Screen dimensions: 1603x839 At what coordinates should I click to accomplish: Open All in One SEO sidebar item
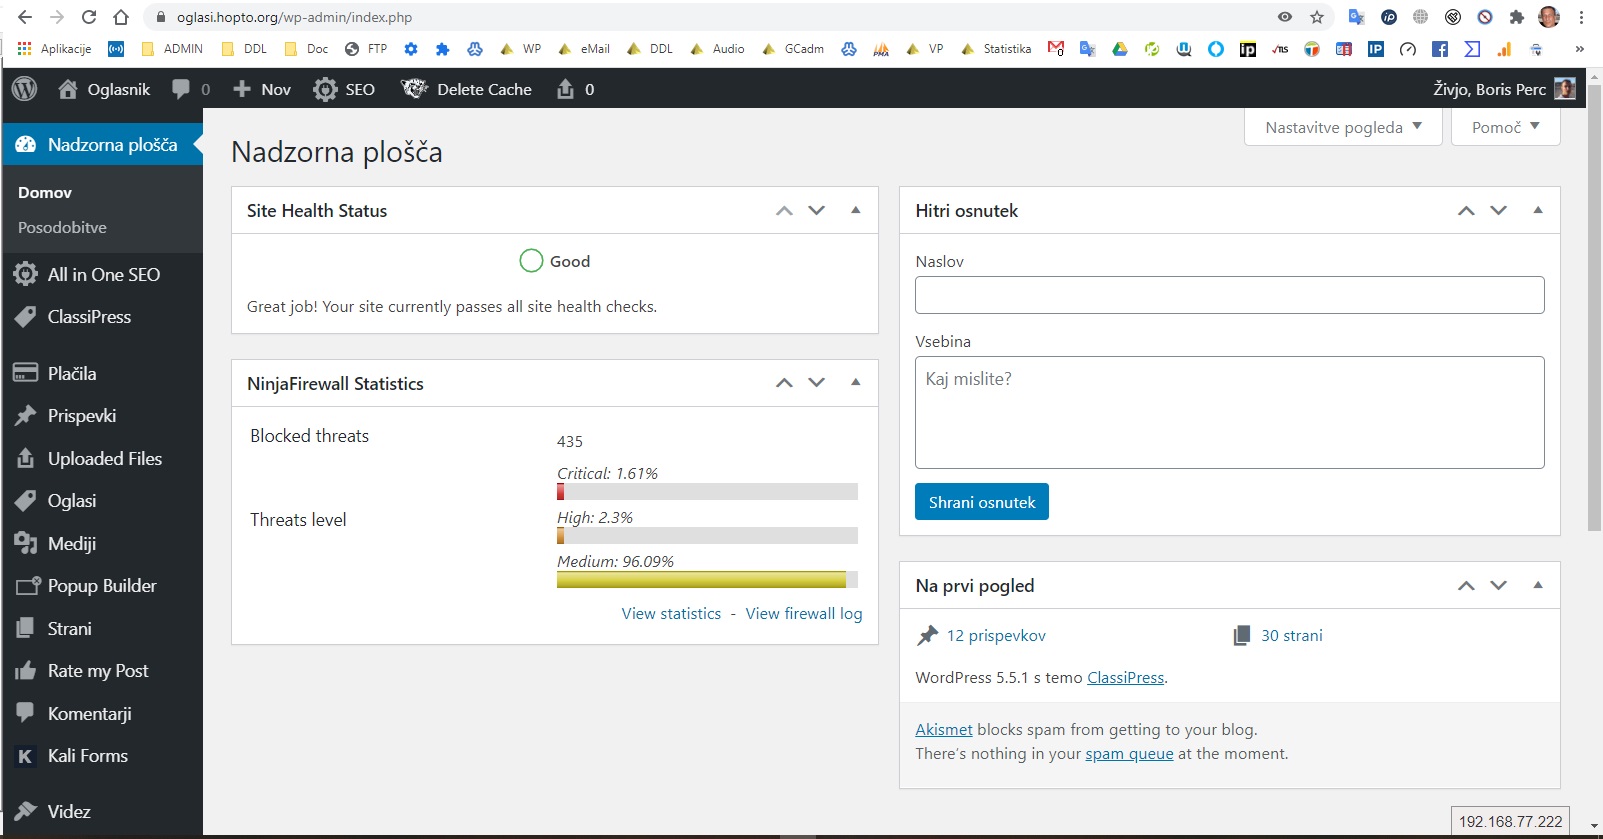102,274
